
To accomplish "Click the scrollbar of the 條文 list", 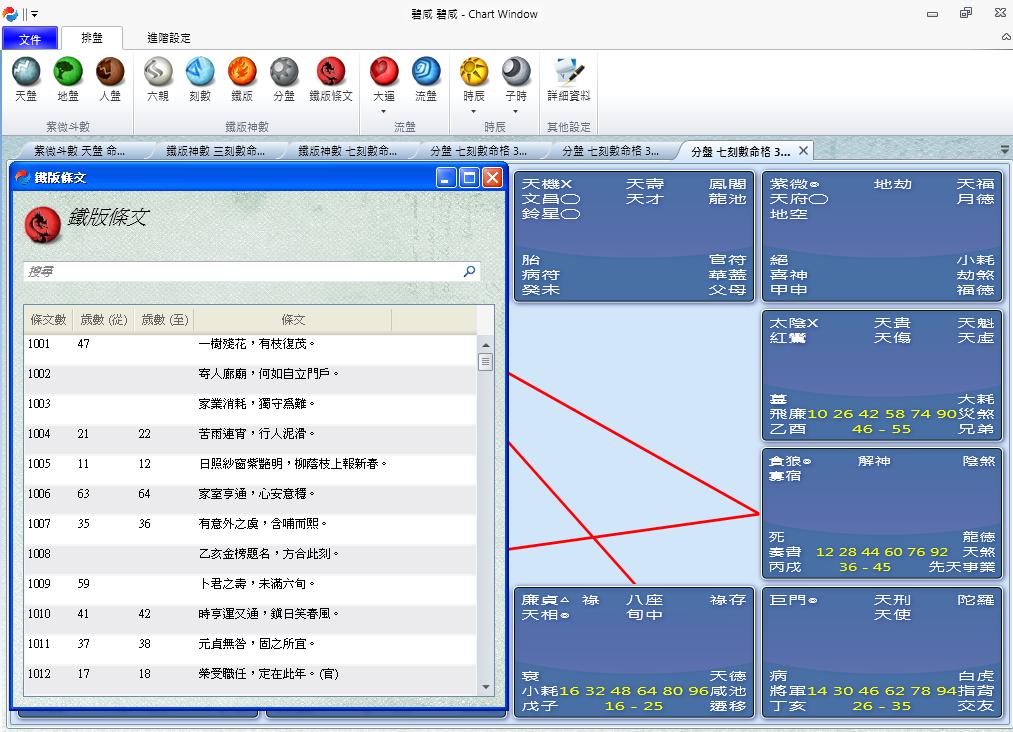I will tap(486, 500).
